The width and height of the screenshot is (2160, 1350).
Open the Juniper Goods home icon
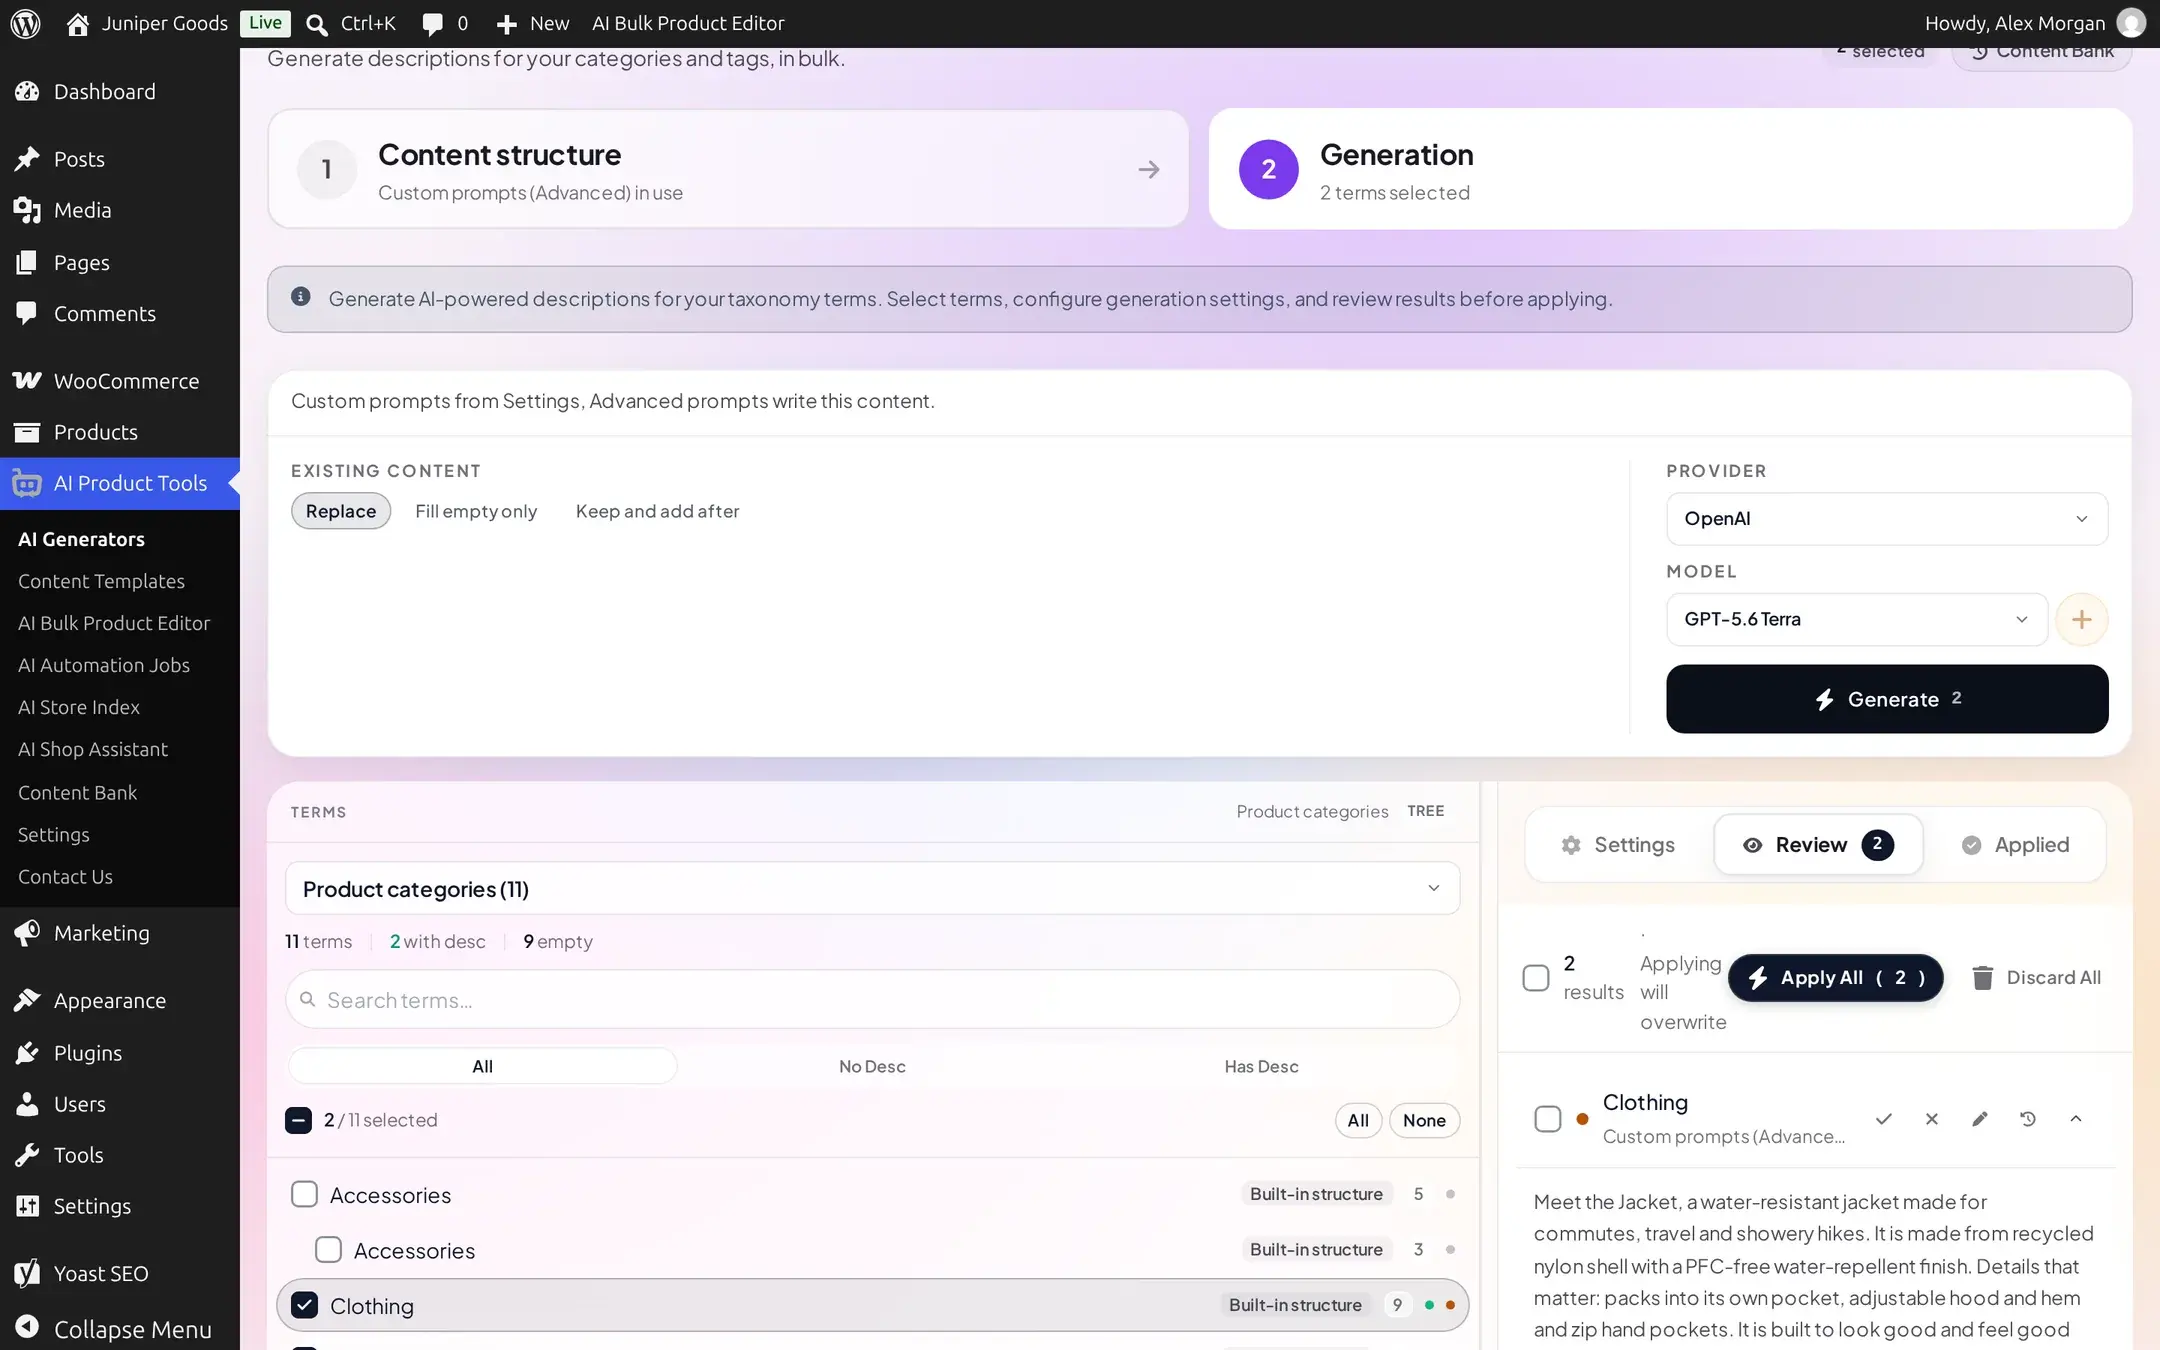[x=77, y=23]
